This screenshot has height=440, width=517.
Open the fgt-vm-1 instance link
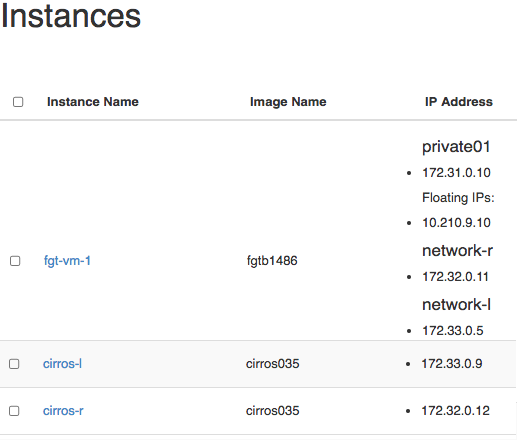[67, 261]
